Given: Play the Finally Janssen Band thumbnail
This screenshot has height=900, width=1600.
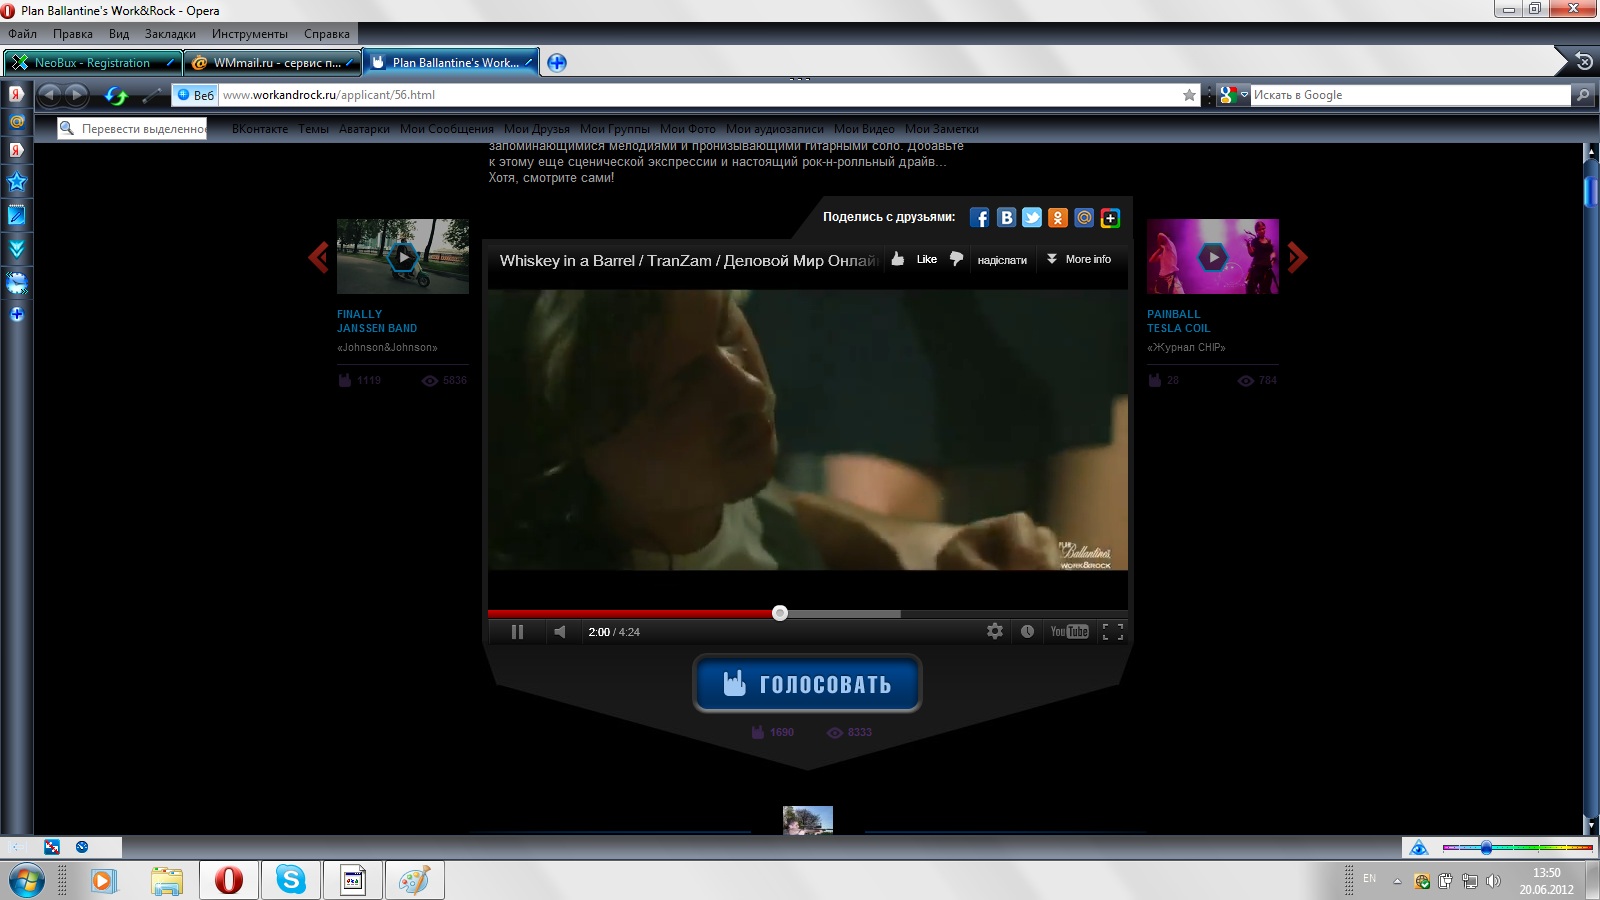Looking at the screenshot, I should 403,256.
